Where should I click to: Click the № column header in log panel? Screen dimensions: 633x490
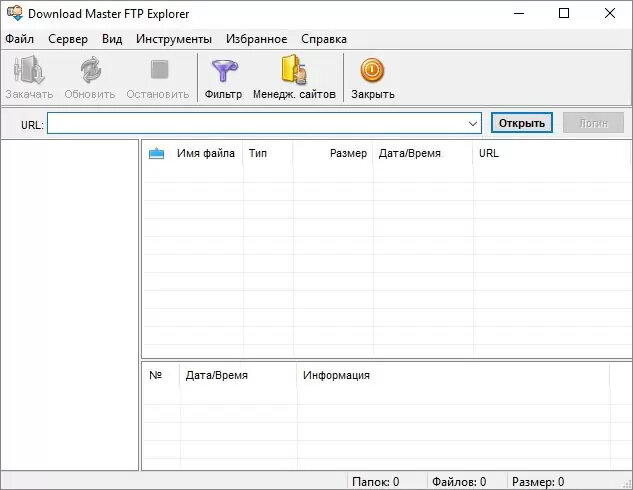pos(155,375)
